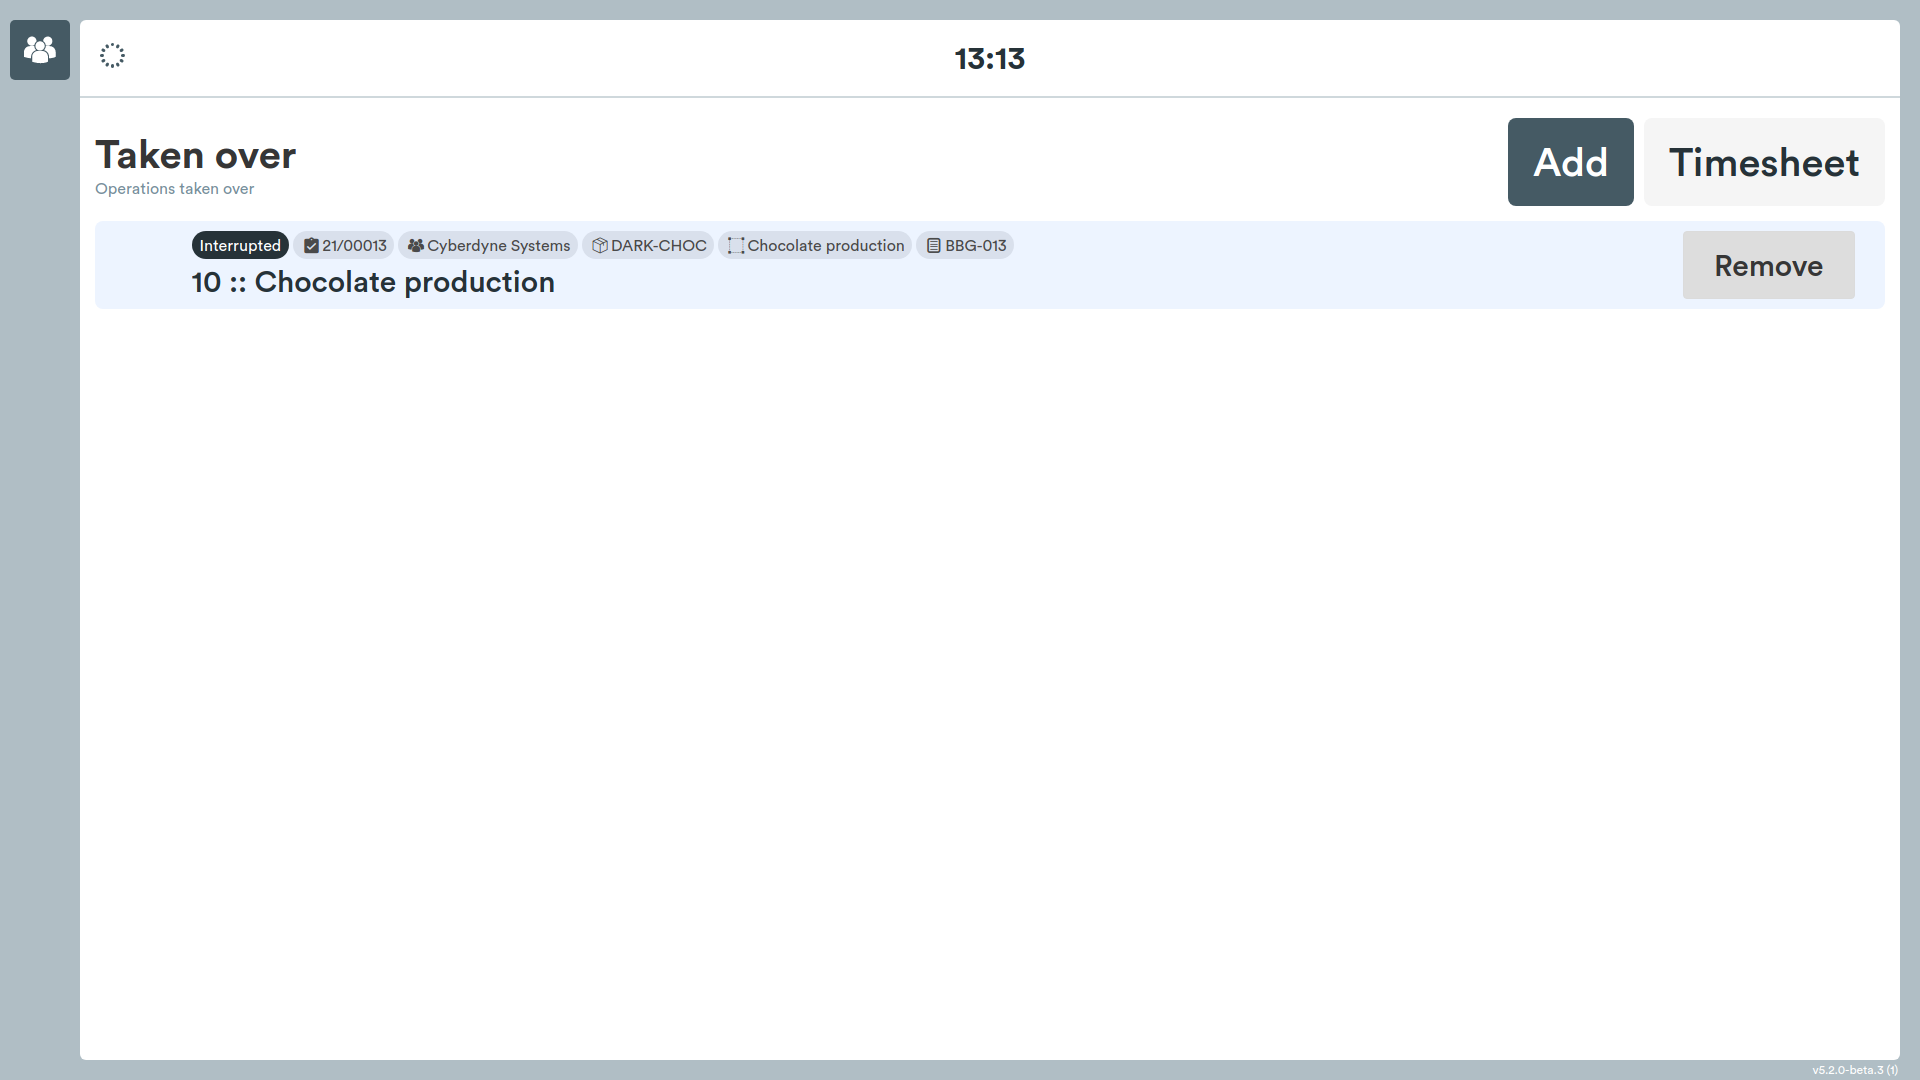The height and width of the screenshot is (1080, 1920).
Task: Click the Interrupted status badge
Action: 240,245
